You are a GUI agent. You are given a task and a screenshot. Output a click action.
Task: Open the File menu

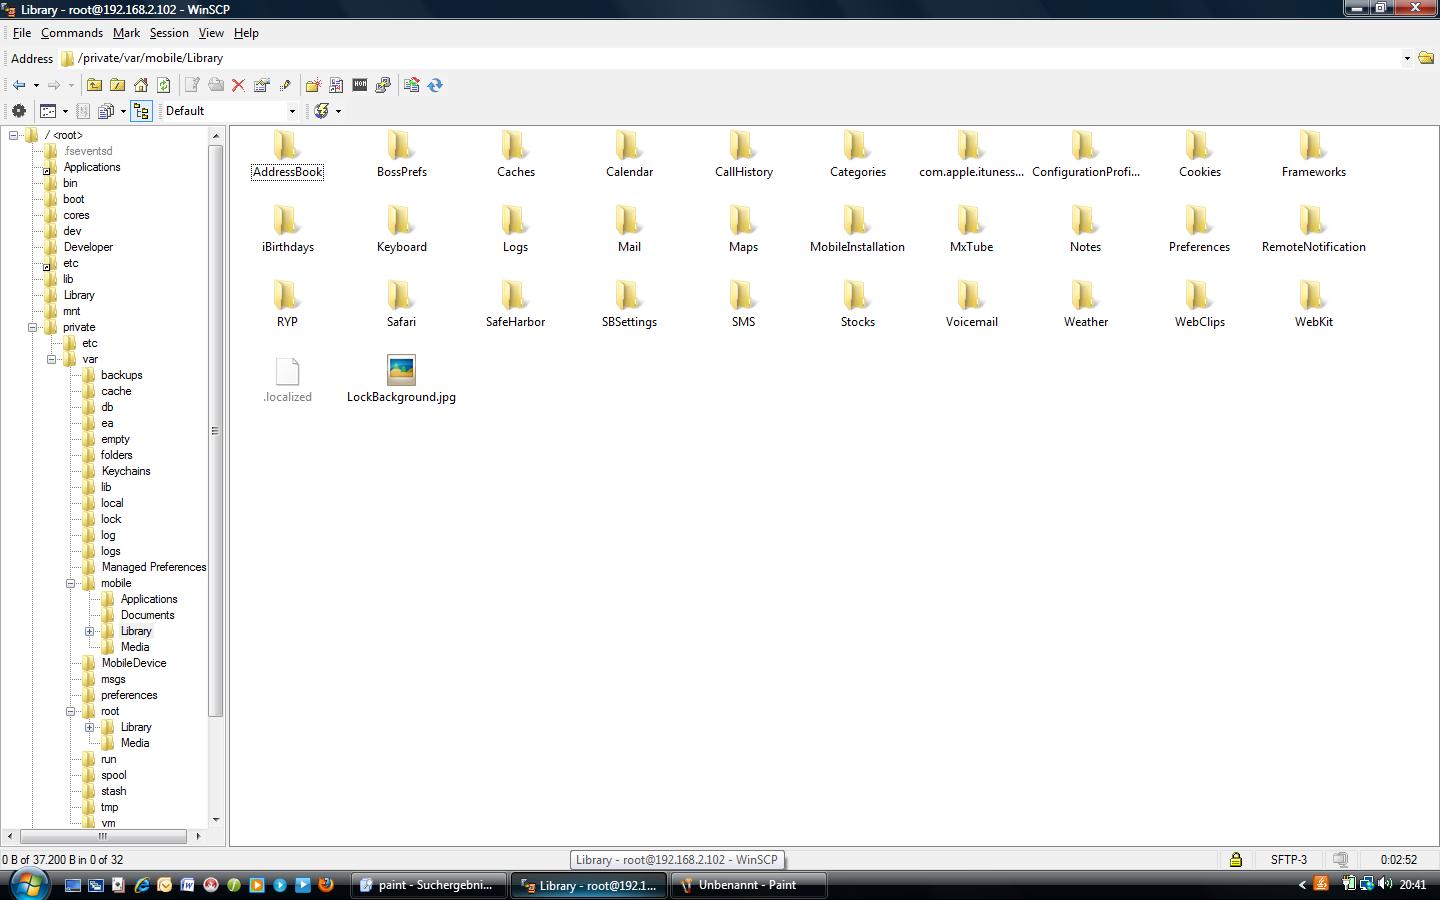[x=21, y=33]
